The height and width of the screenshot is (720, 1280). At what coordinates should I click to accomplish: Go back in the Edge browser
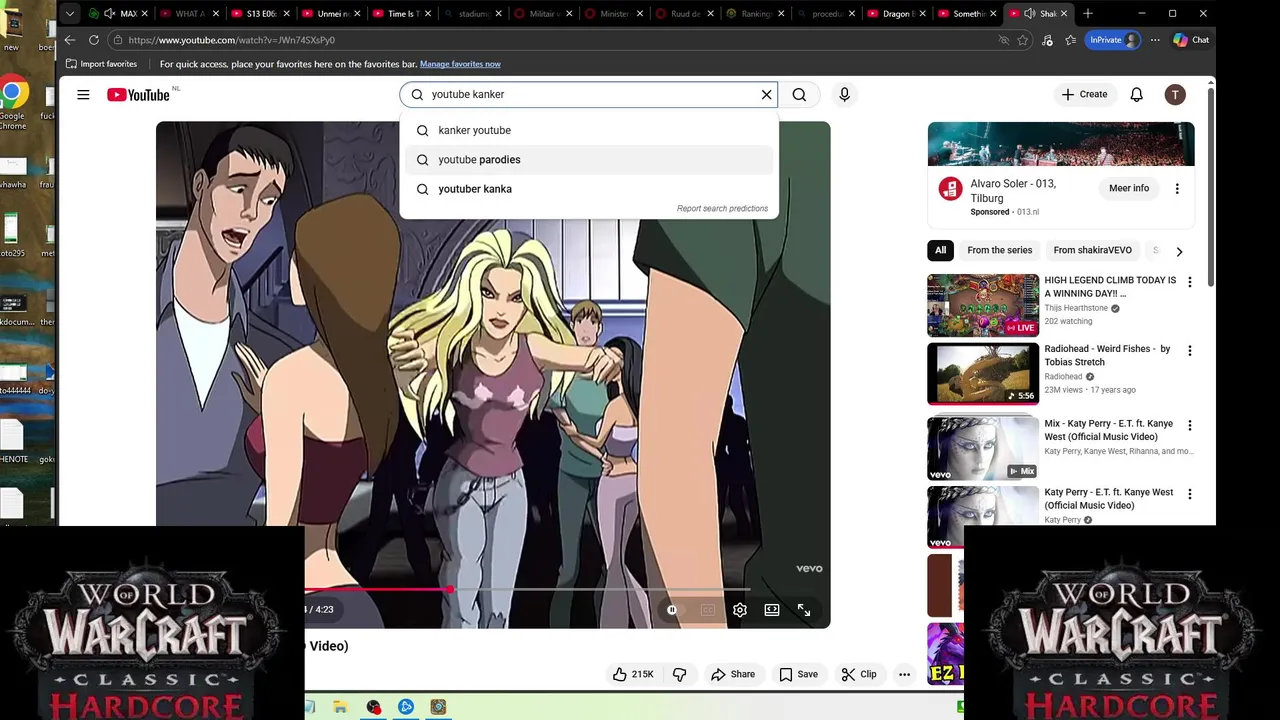[69, 40]
